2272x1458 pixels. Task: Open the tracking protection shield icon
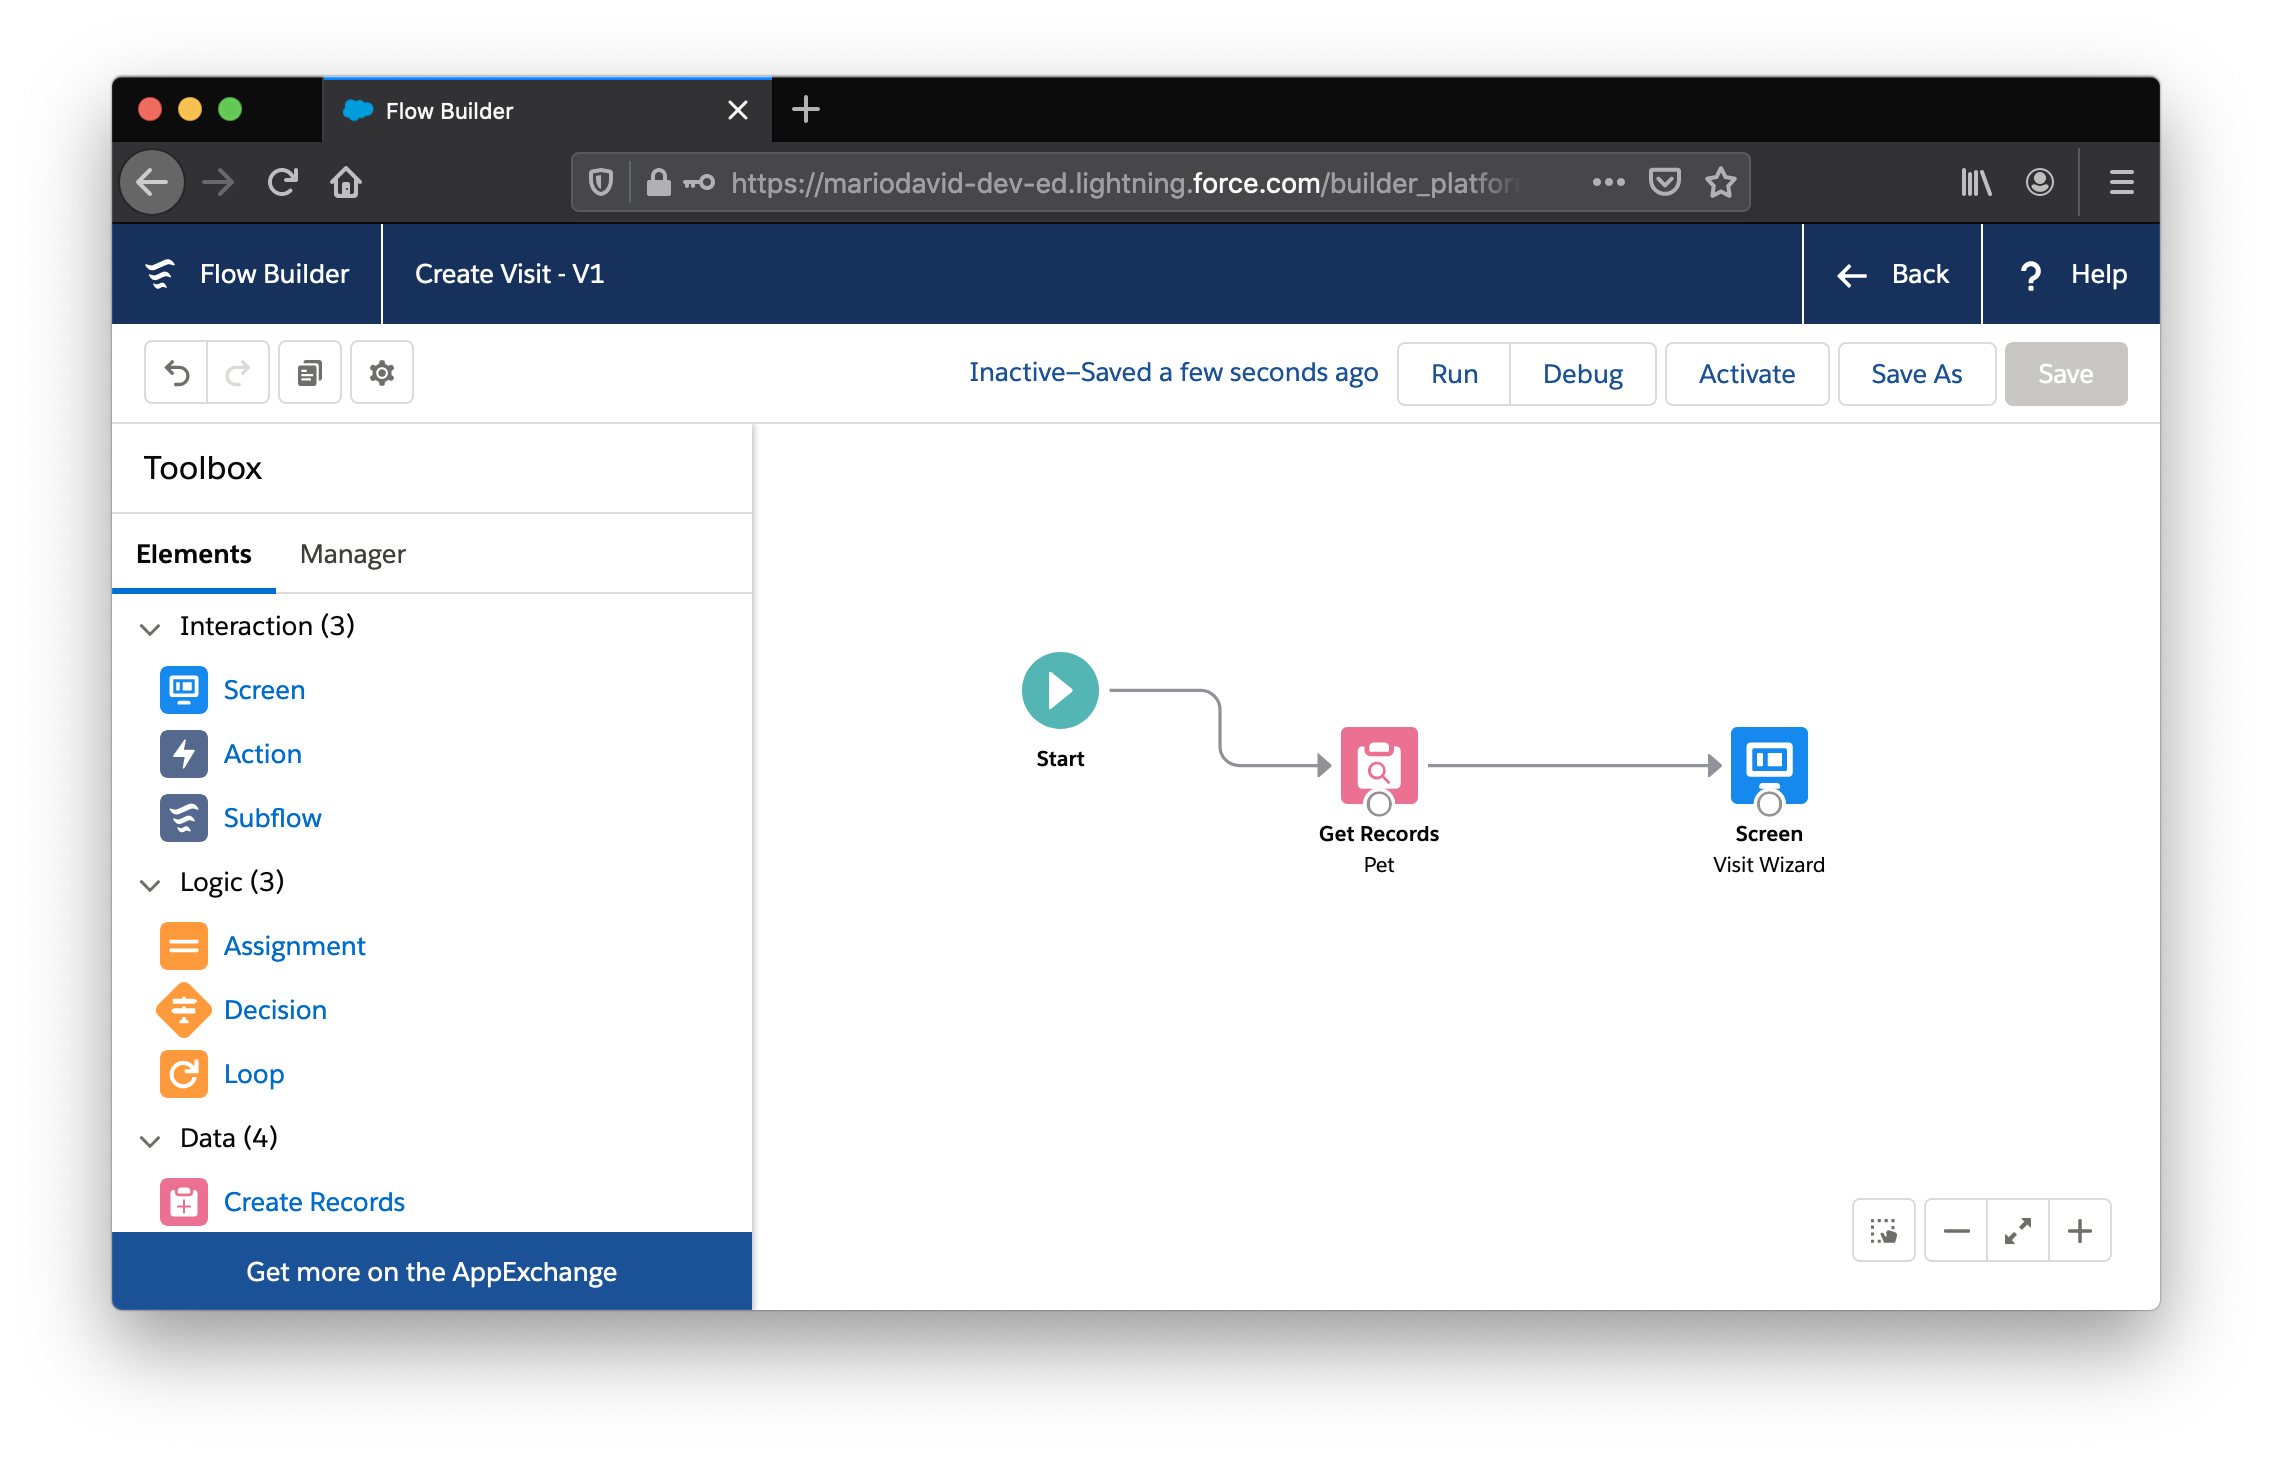(x=600, y=182)
